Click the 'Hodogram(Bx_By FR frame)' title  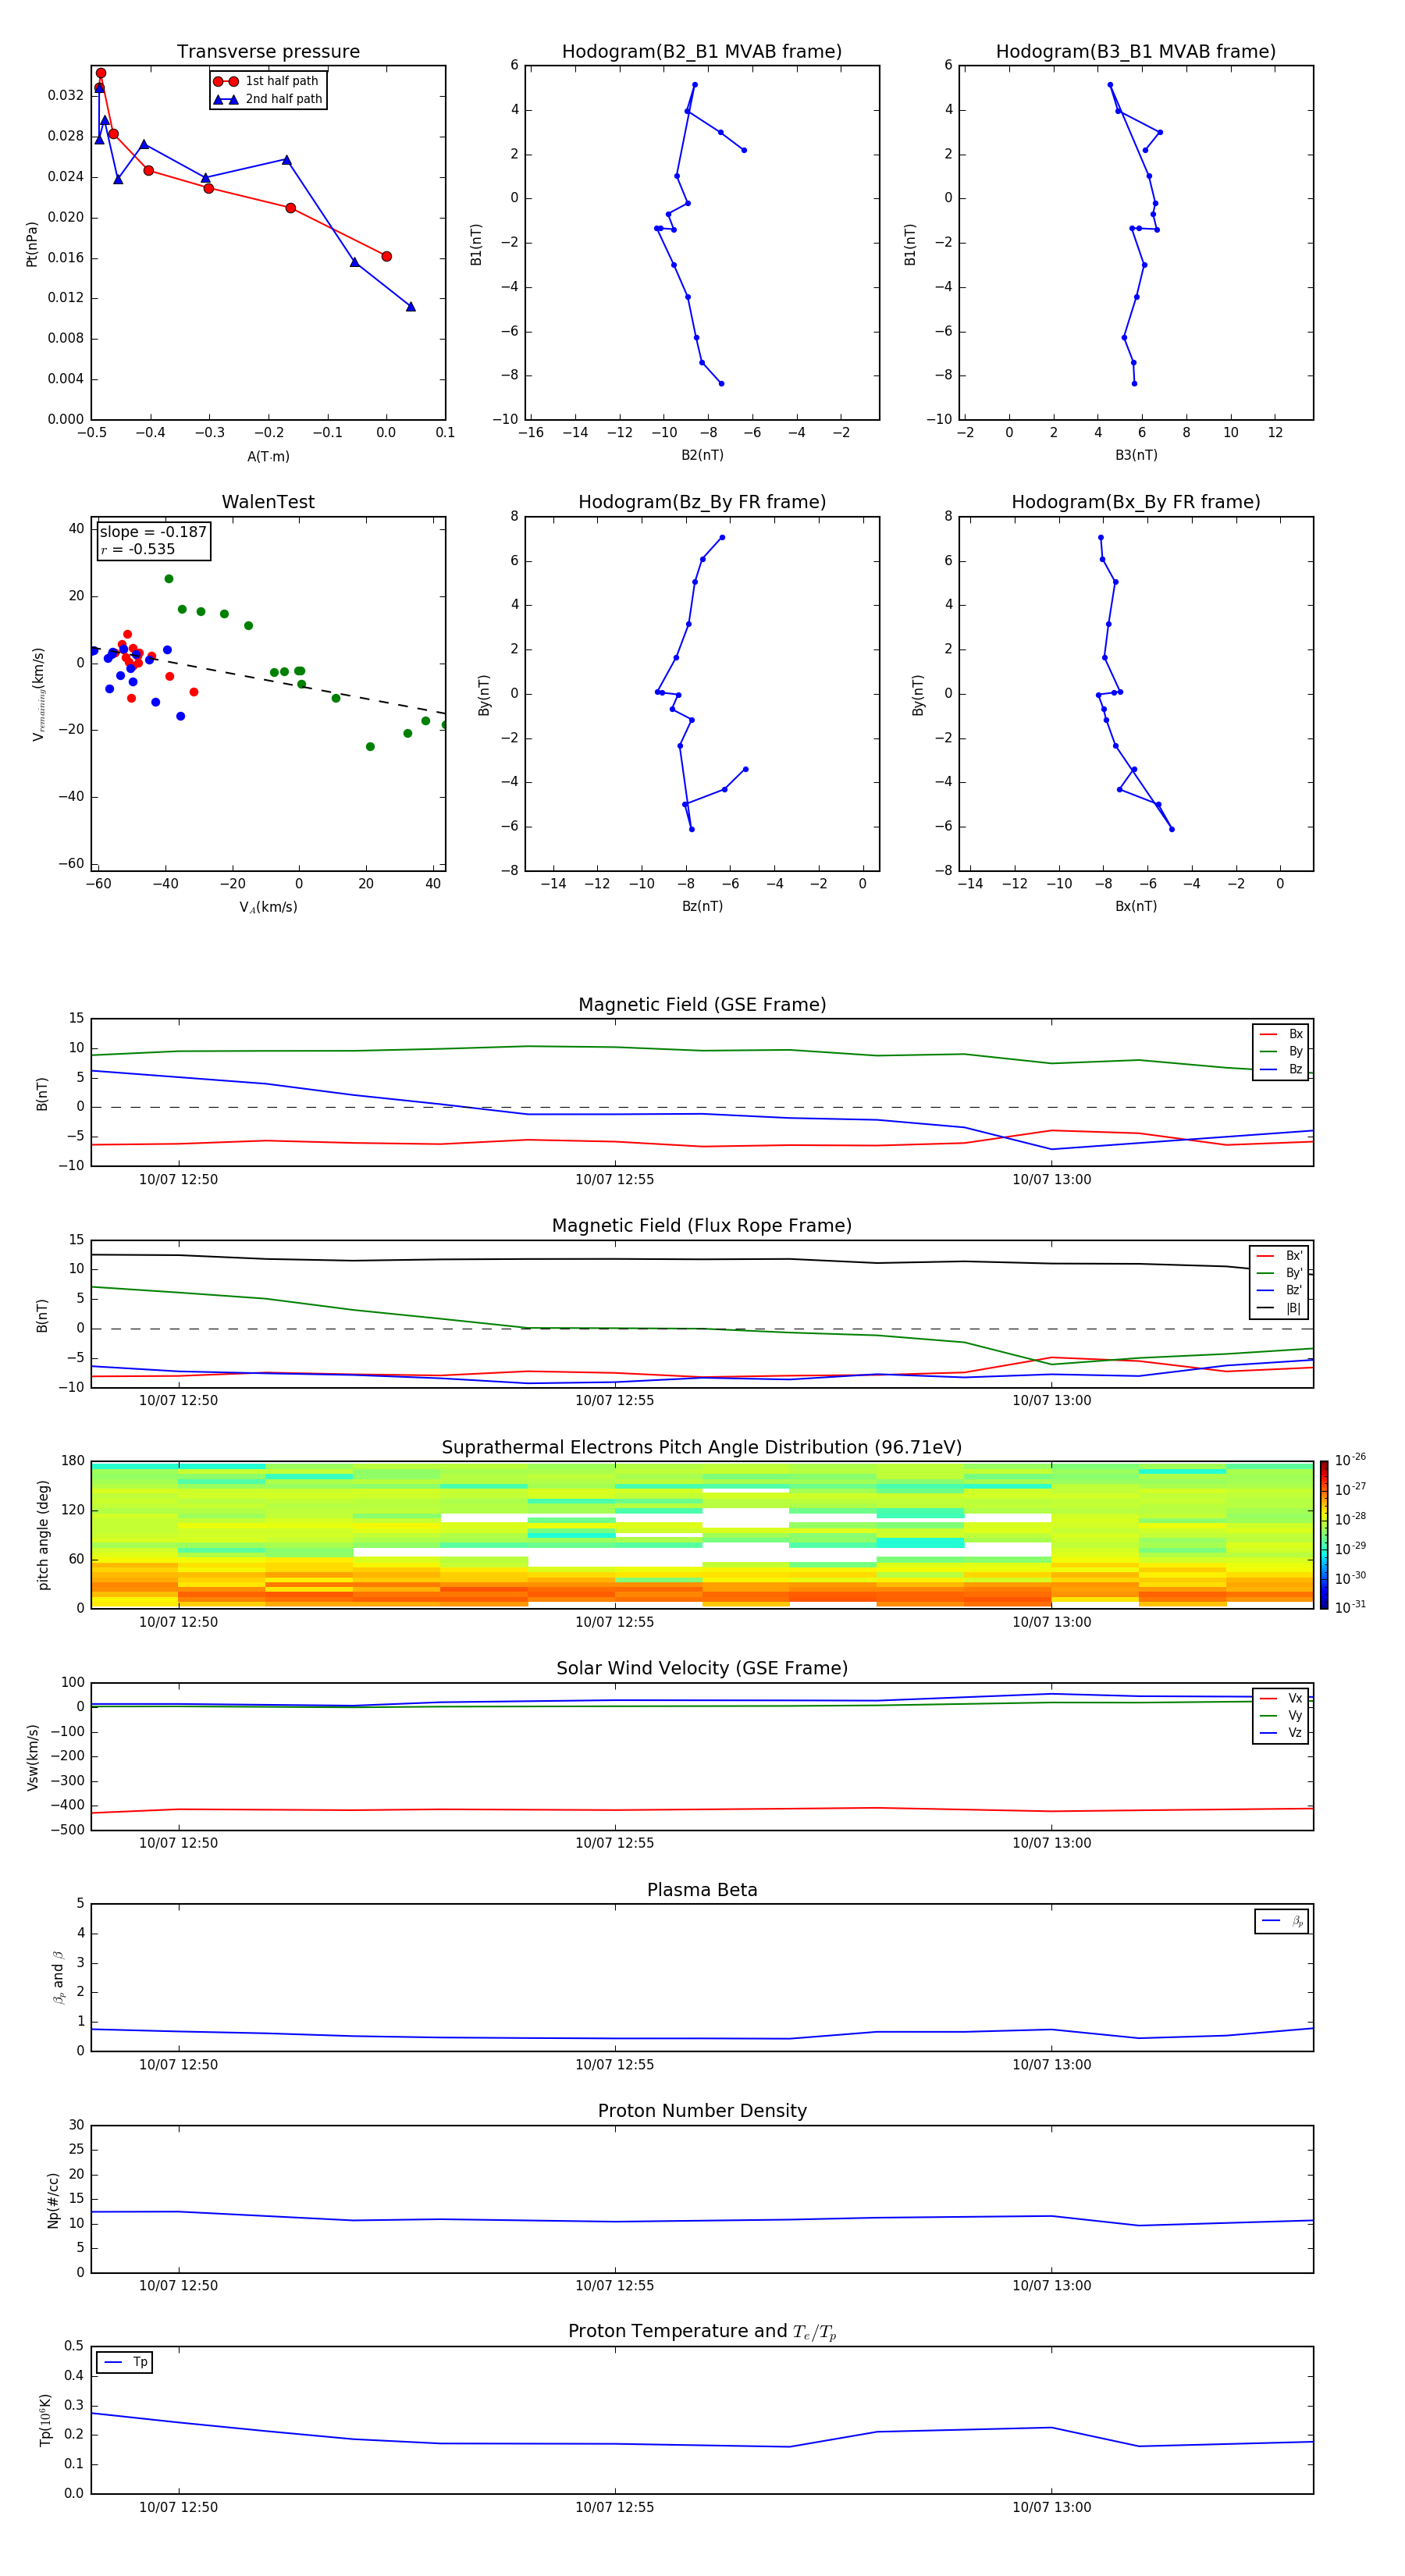1136,502
